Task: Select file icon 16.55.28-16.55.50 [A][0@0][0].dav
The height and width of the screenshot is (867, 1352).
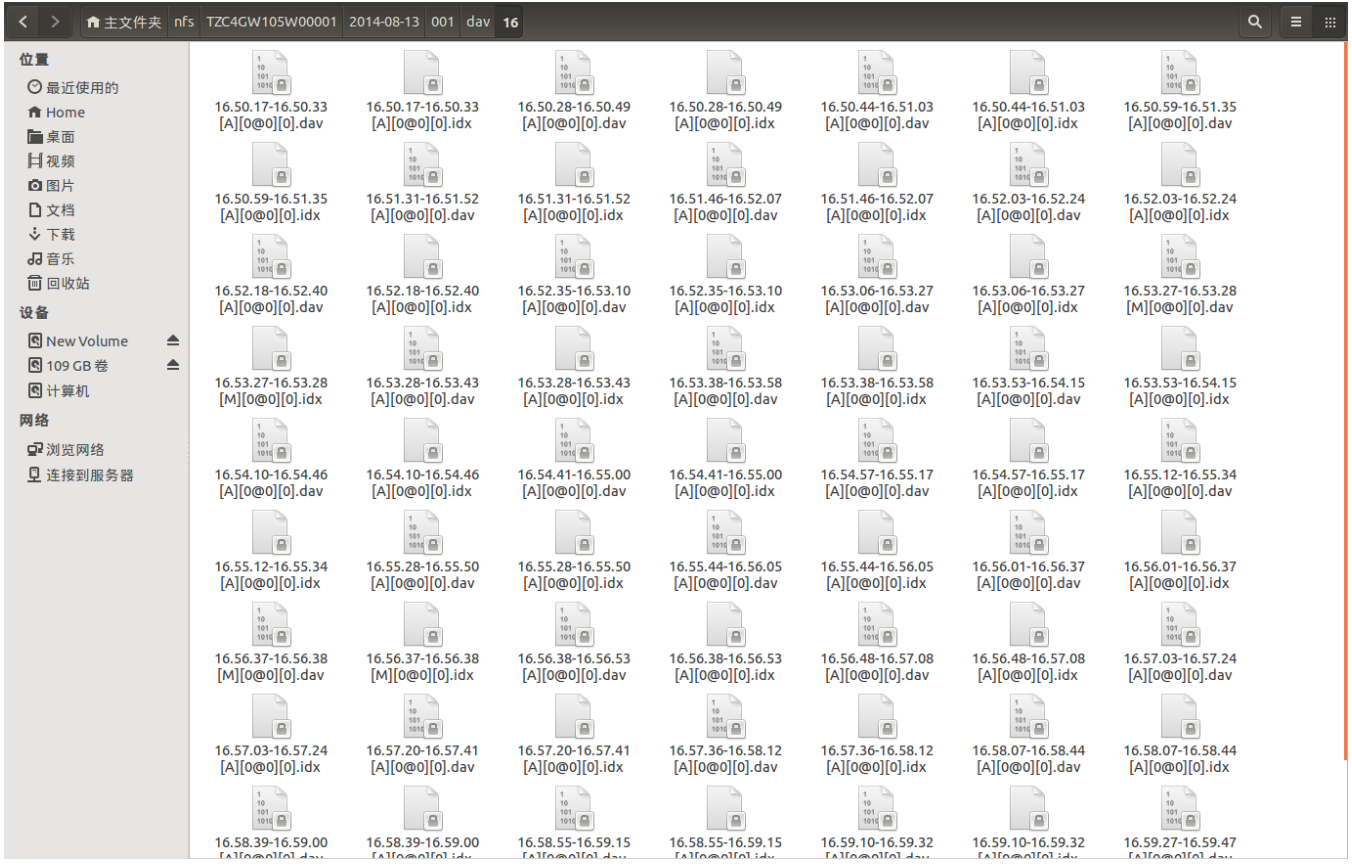Action: [x=422, y=533]
